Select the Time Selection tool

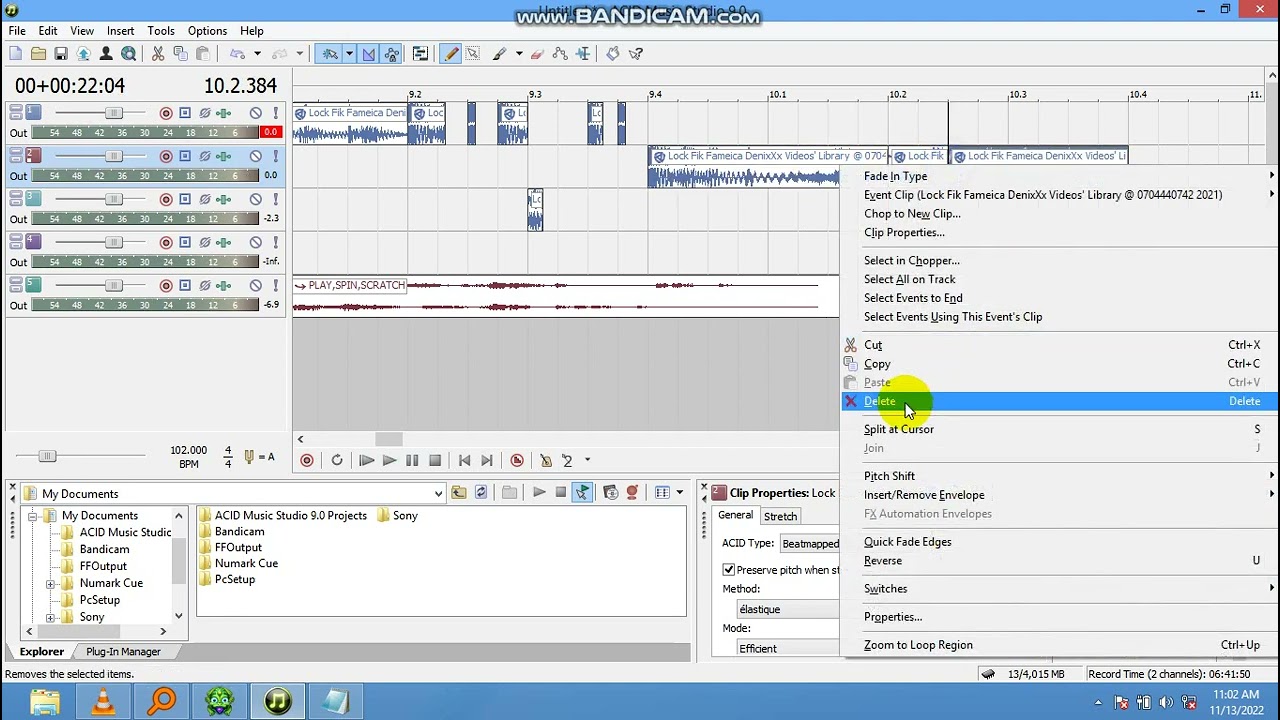tap(582, 54)
